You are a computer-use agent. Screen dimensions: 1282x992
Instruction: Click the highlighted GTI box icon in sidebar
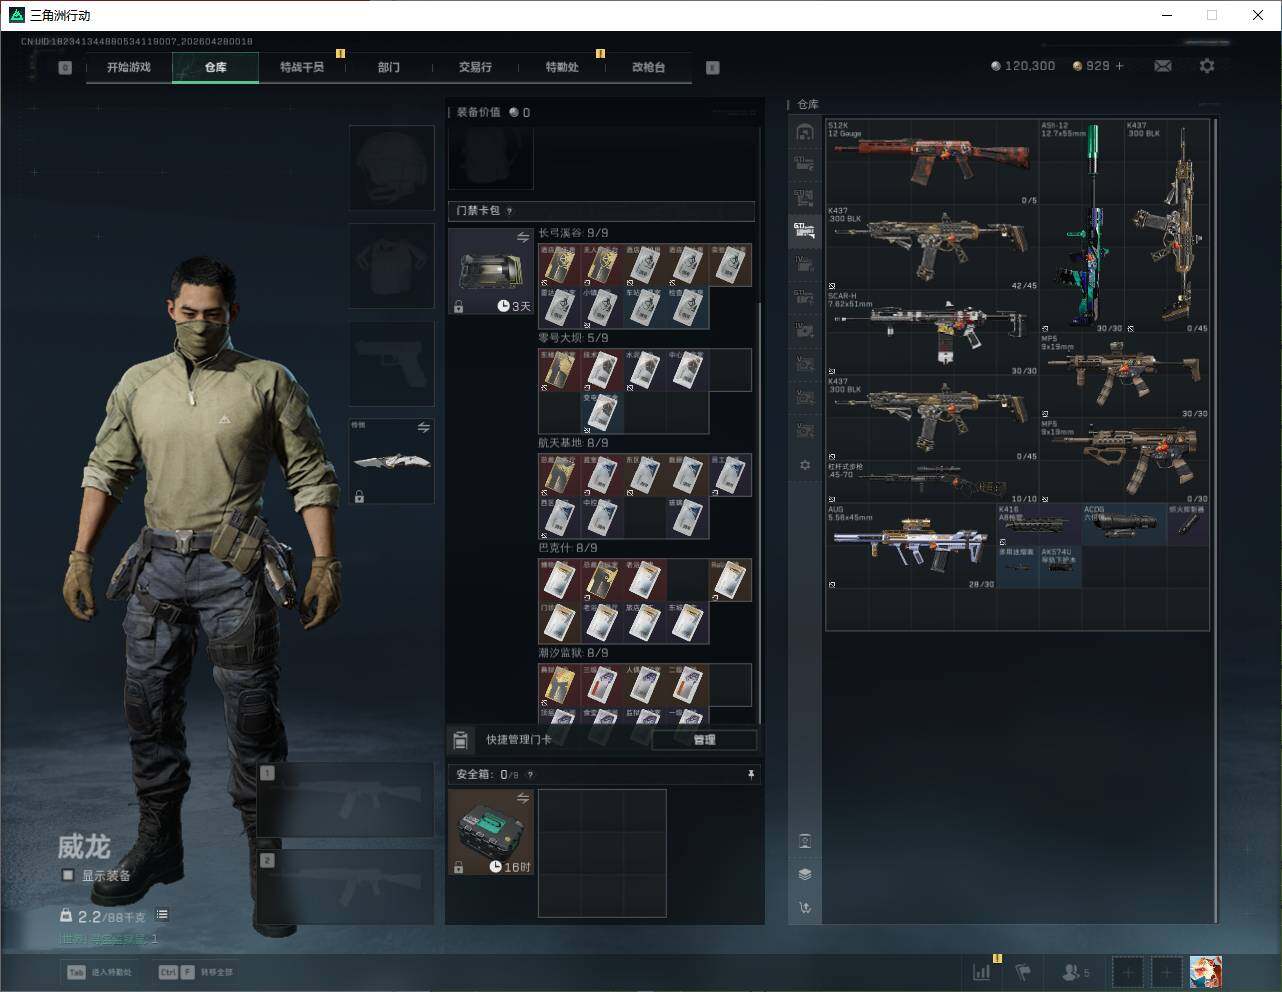(804, 231)
